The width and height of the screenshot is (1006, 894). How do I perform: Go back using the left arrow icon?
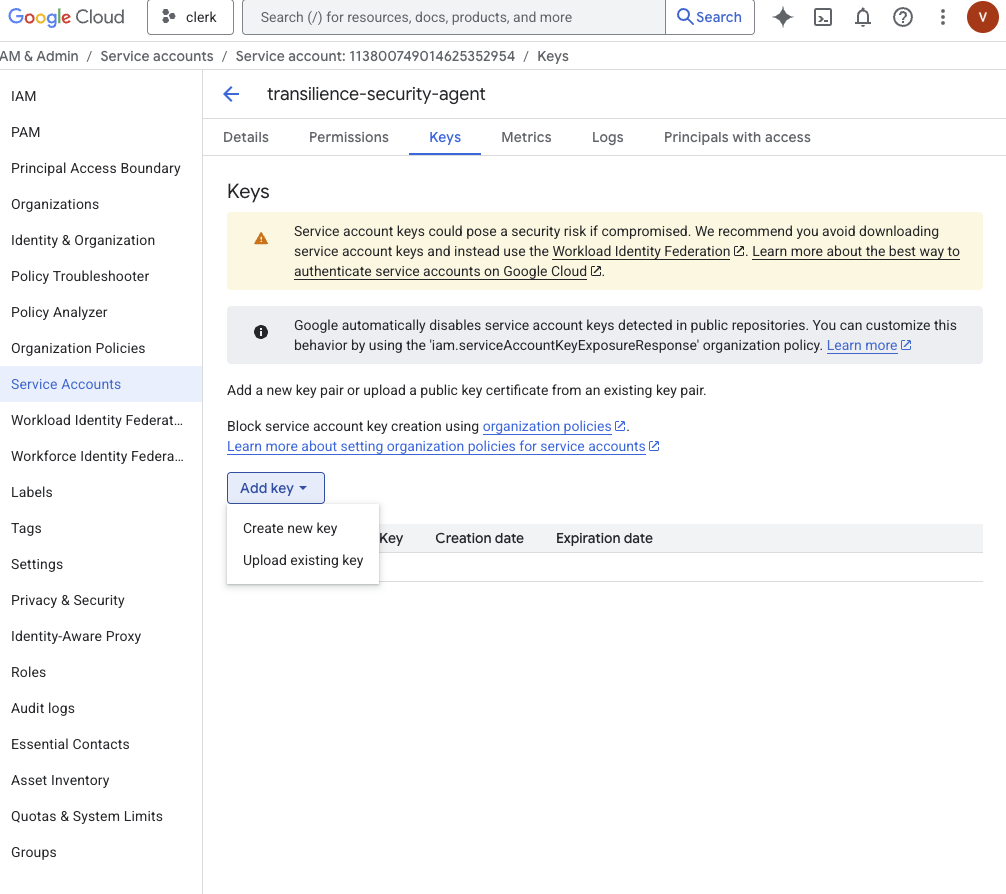pos(231,94)
